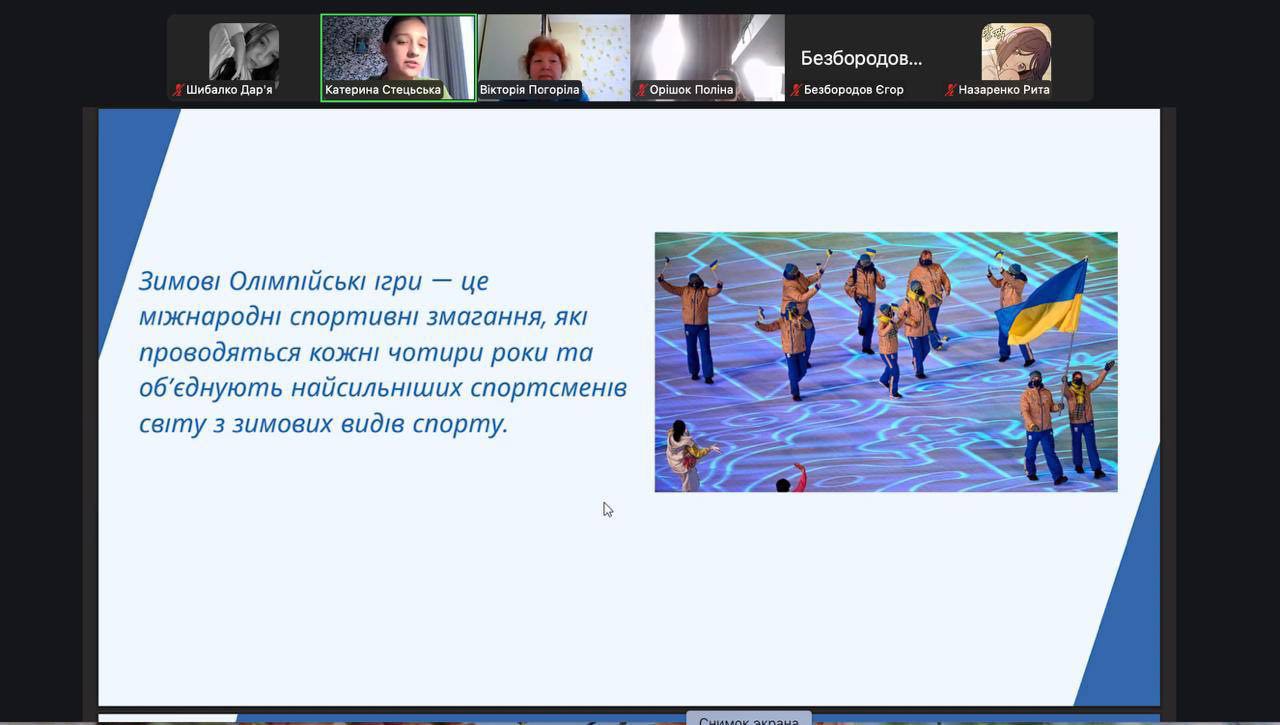Viewport: 1280px width, 725px height.
Task: Select Назаренко Рита's anime avatar picture
Action: click(1016, 50)
